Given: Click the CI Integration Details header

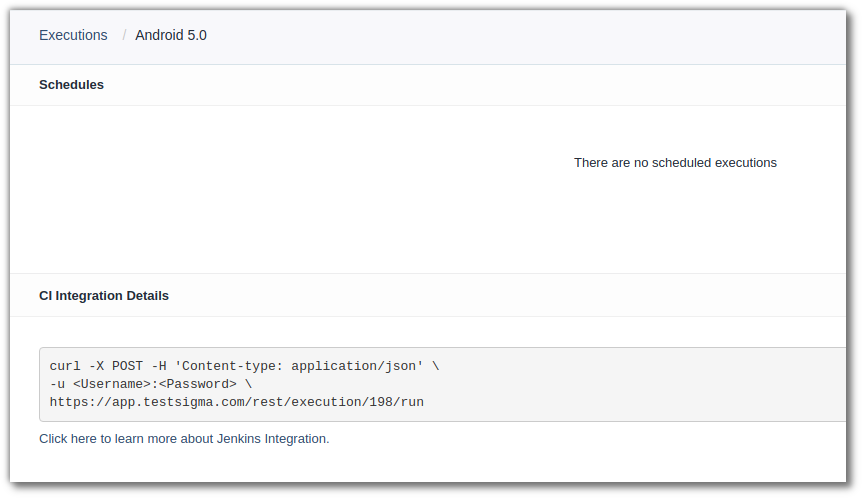Looking at the screenshot, I should pyautogui.click(x=104, y=296).
